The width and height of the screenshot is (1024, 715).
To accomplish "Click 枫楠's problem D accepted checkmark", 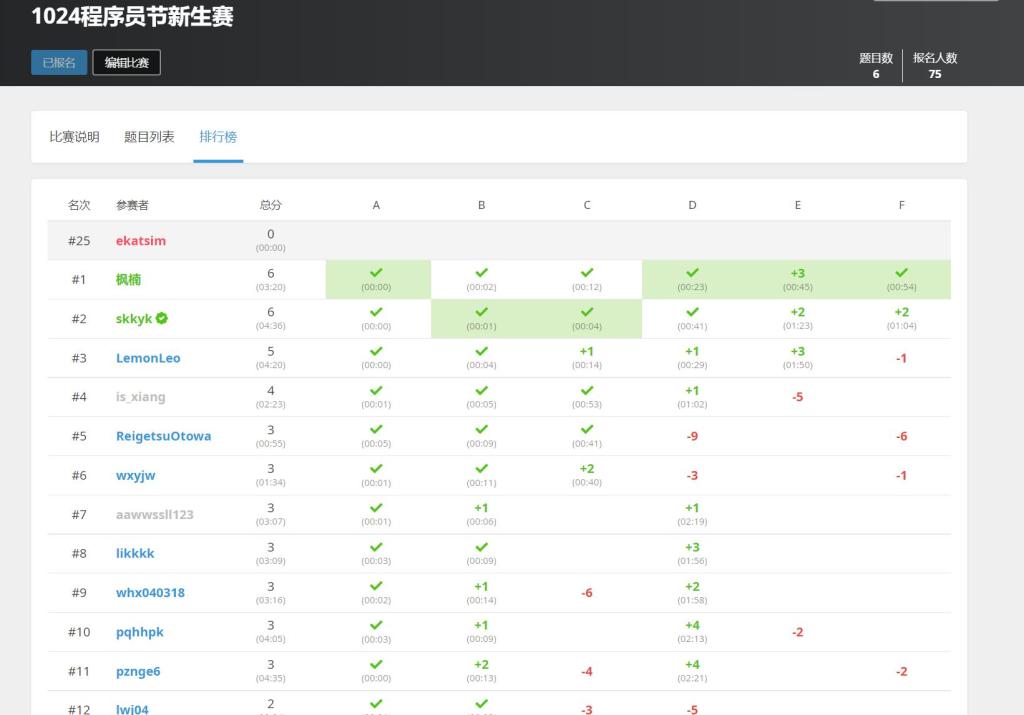I will [692, 272].
